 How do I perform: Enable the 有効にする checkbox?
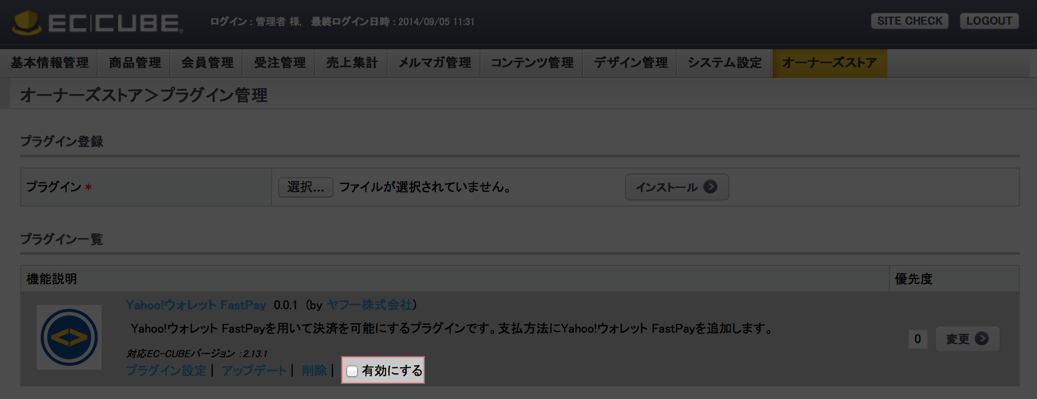(353, 371)
